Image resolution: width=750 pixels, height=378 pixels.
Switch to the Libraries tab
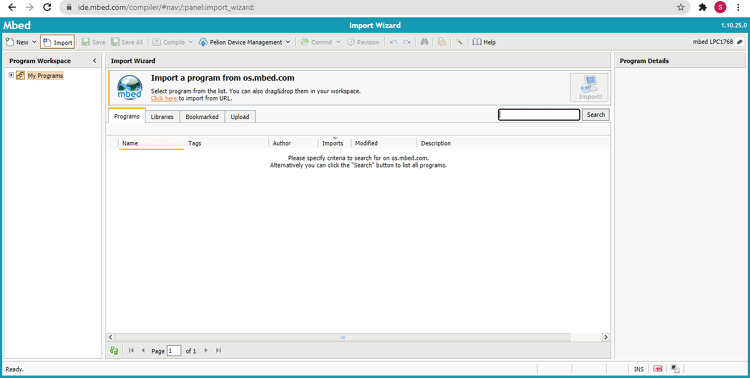click(162, 117)
